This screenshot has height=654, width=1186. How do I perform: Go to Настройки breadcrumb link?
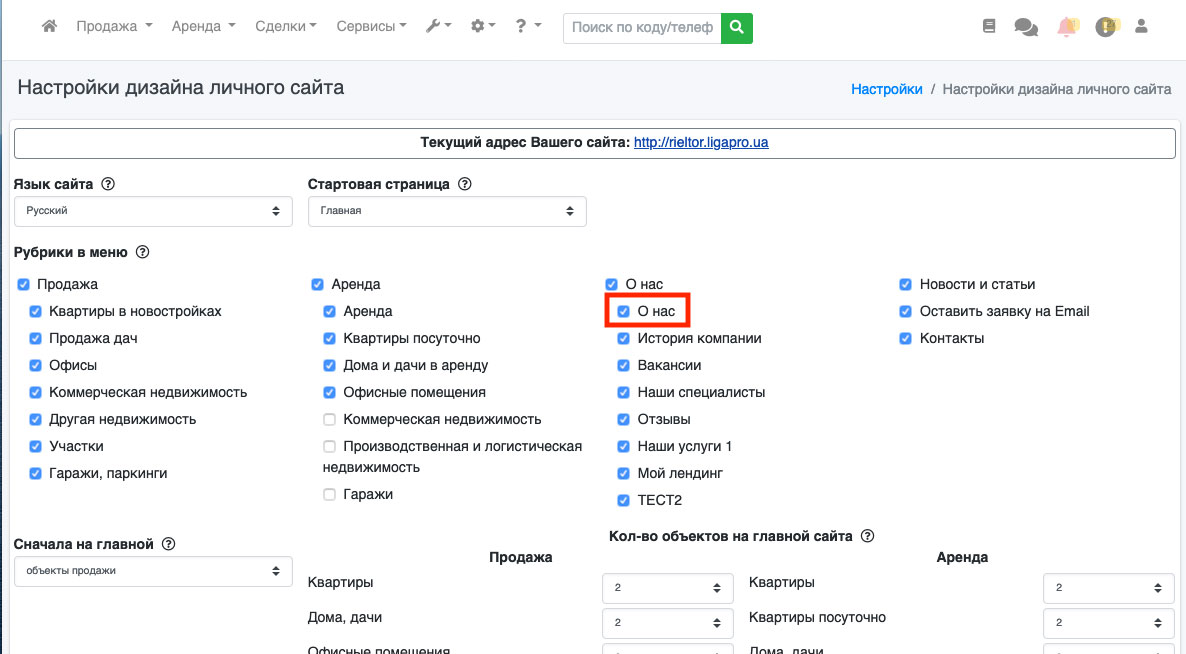point(886,89)
